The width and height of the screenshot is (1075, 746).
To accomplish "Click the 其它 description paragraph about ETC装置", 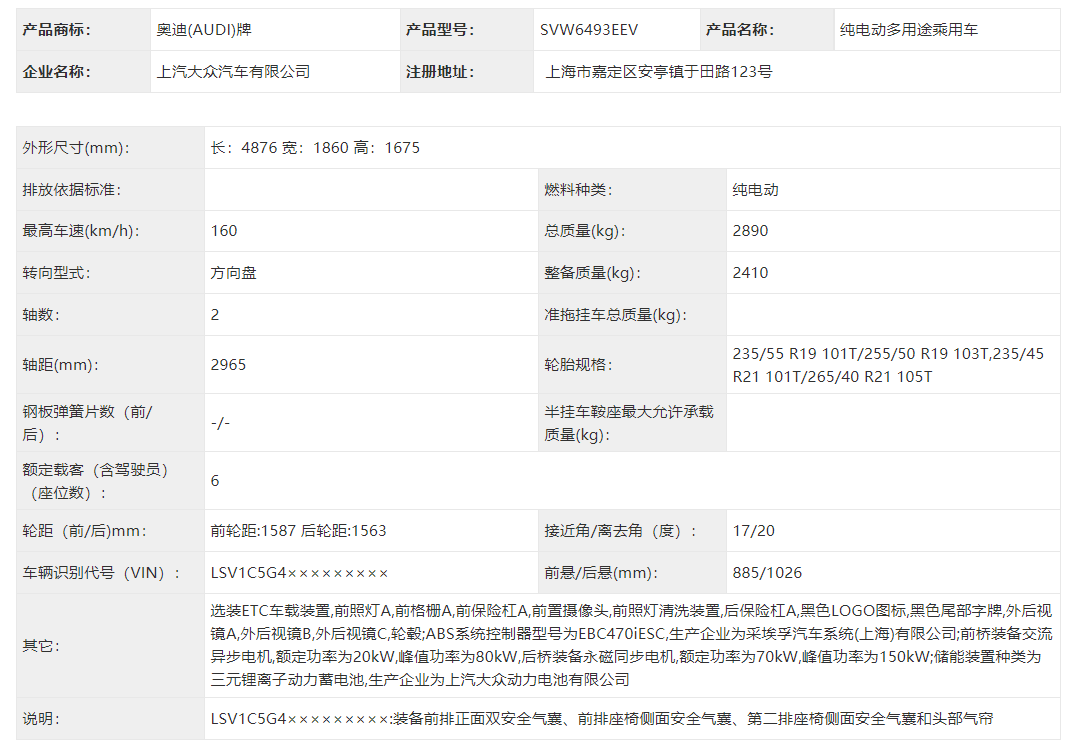I will point(631,645).
